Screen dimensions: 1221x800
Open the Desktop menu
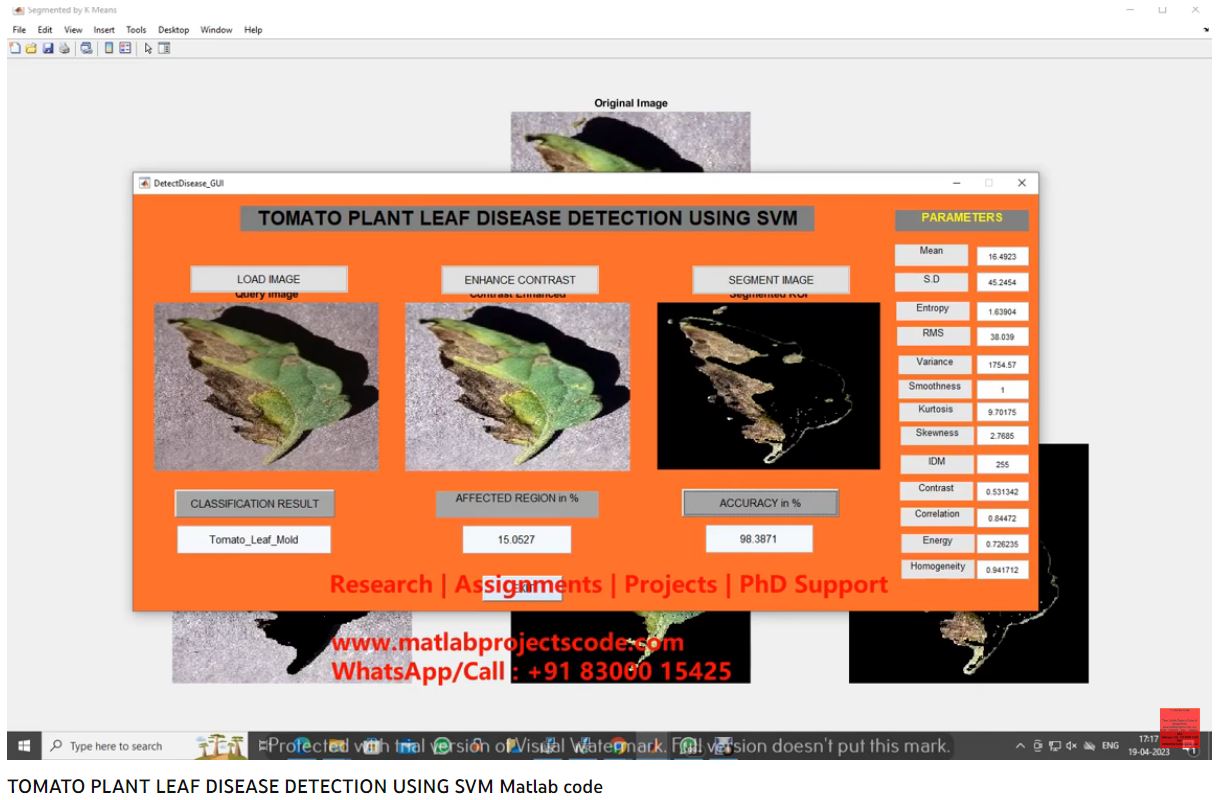coord(173,30)
